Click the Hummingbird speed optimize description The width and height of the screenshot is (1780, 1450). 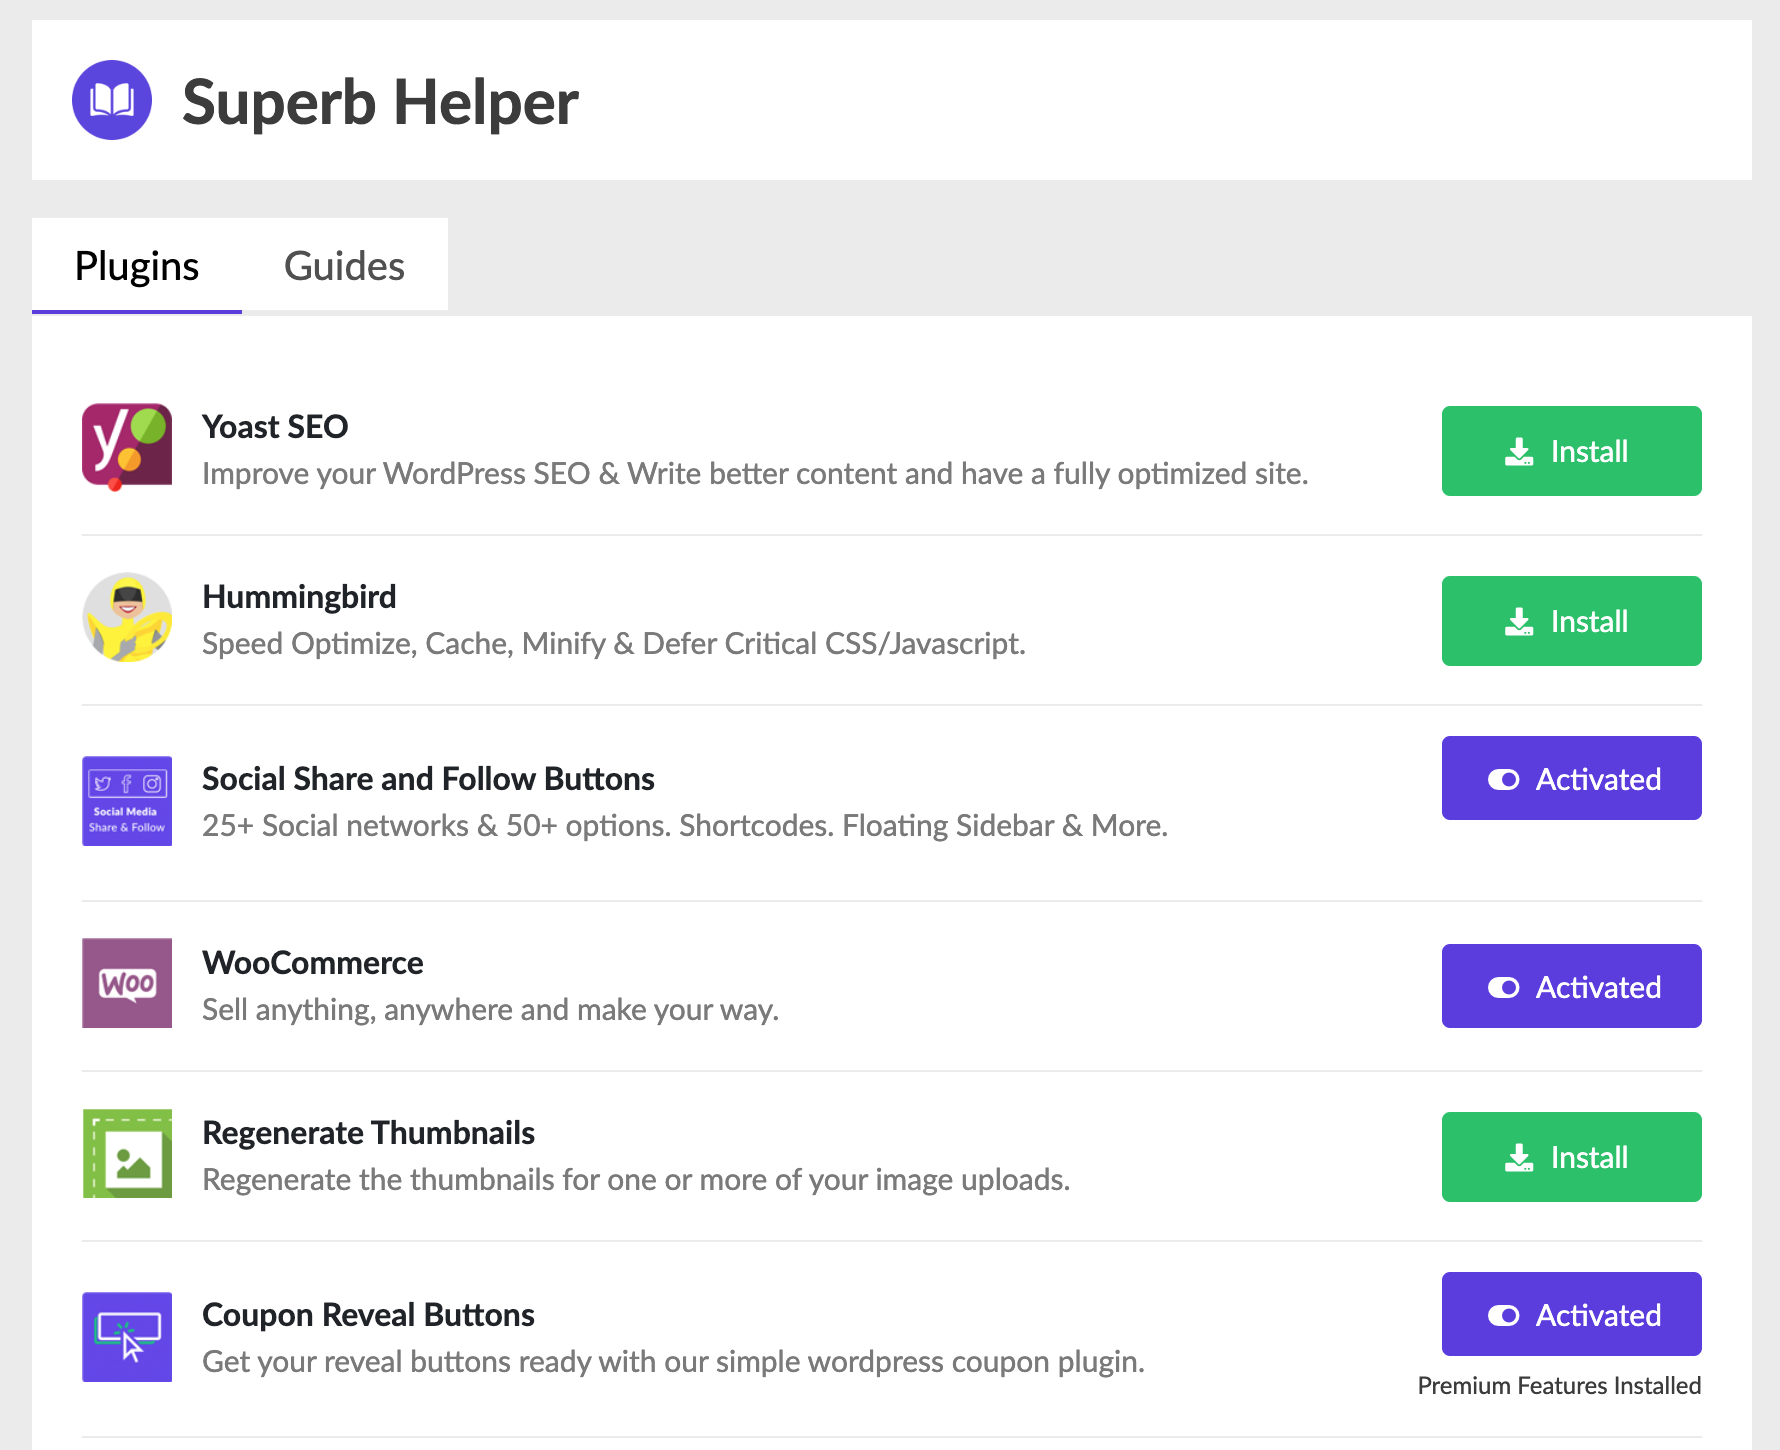[x=614, y=644]
